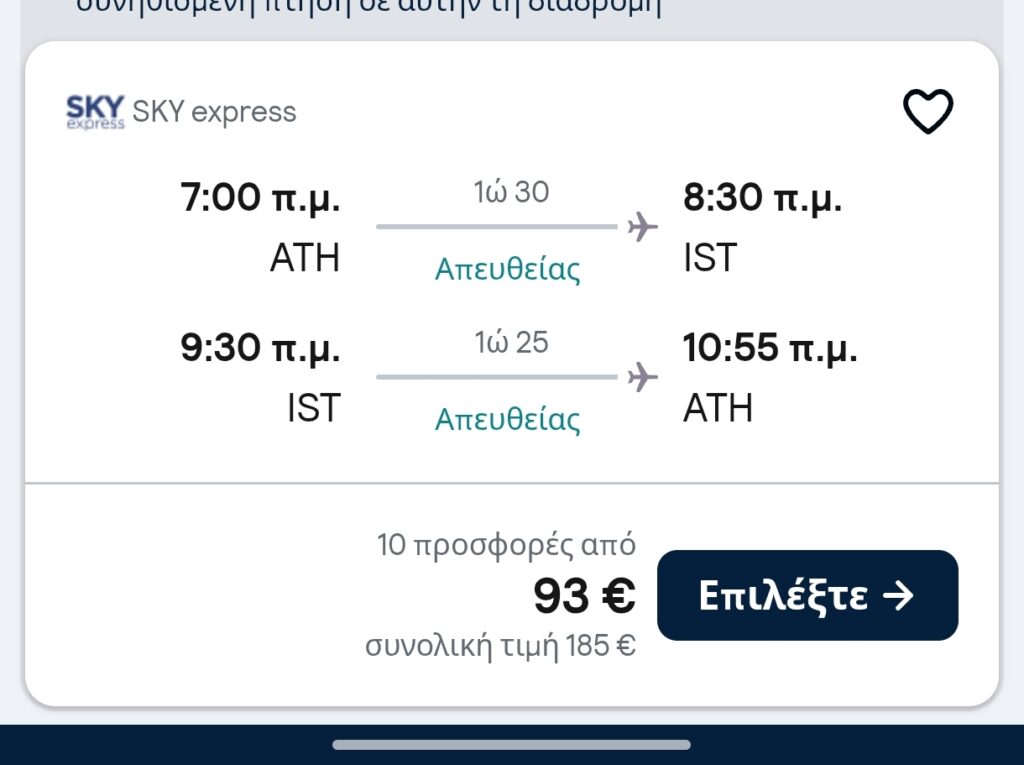
Task: Tap the return flight airplane icon
Action: [x=643, y=378]
